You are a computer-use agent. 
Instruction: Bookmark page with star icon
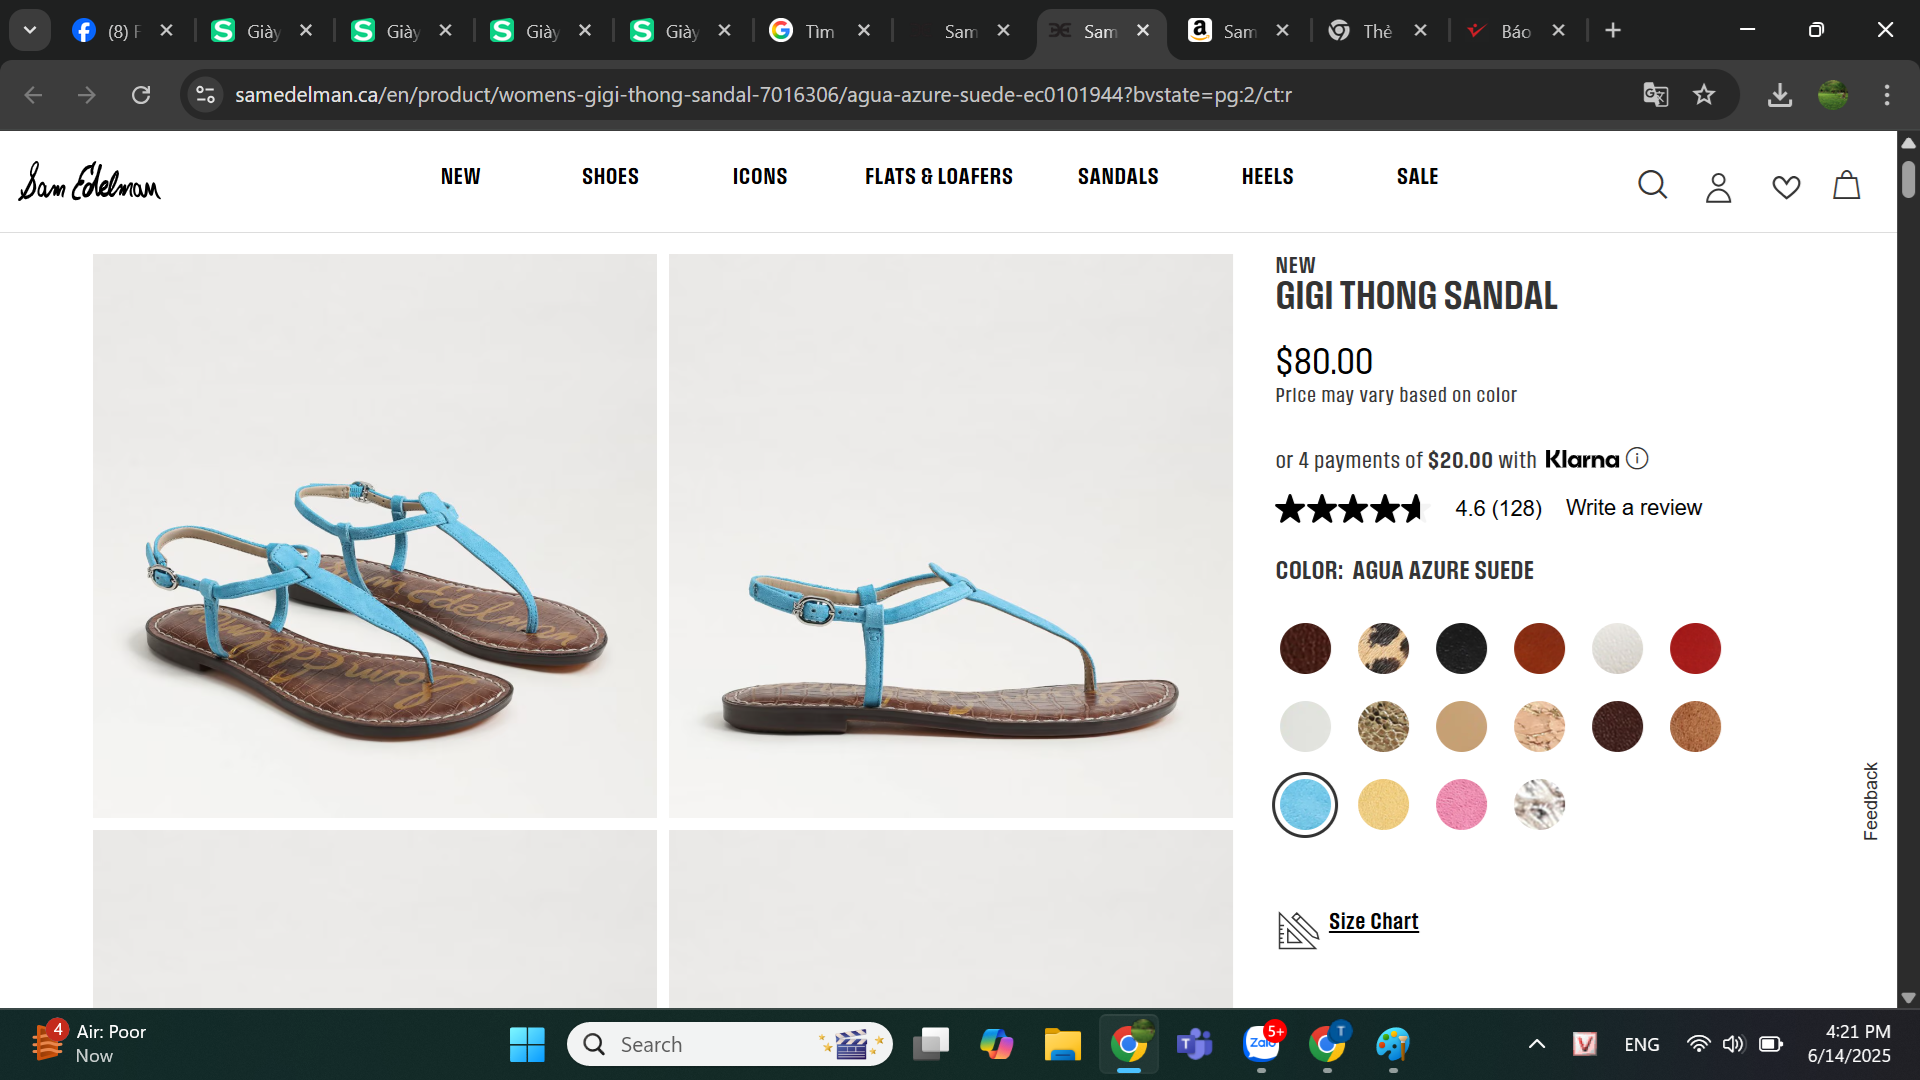1704,95
